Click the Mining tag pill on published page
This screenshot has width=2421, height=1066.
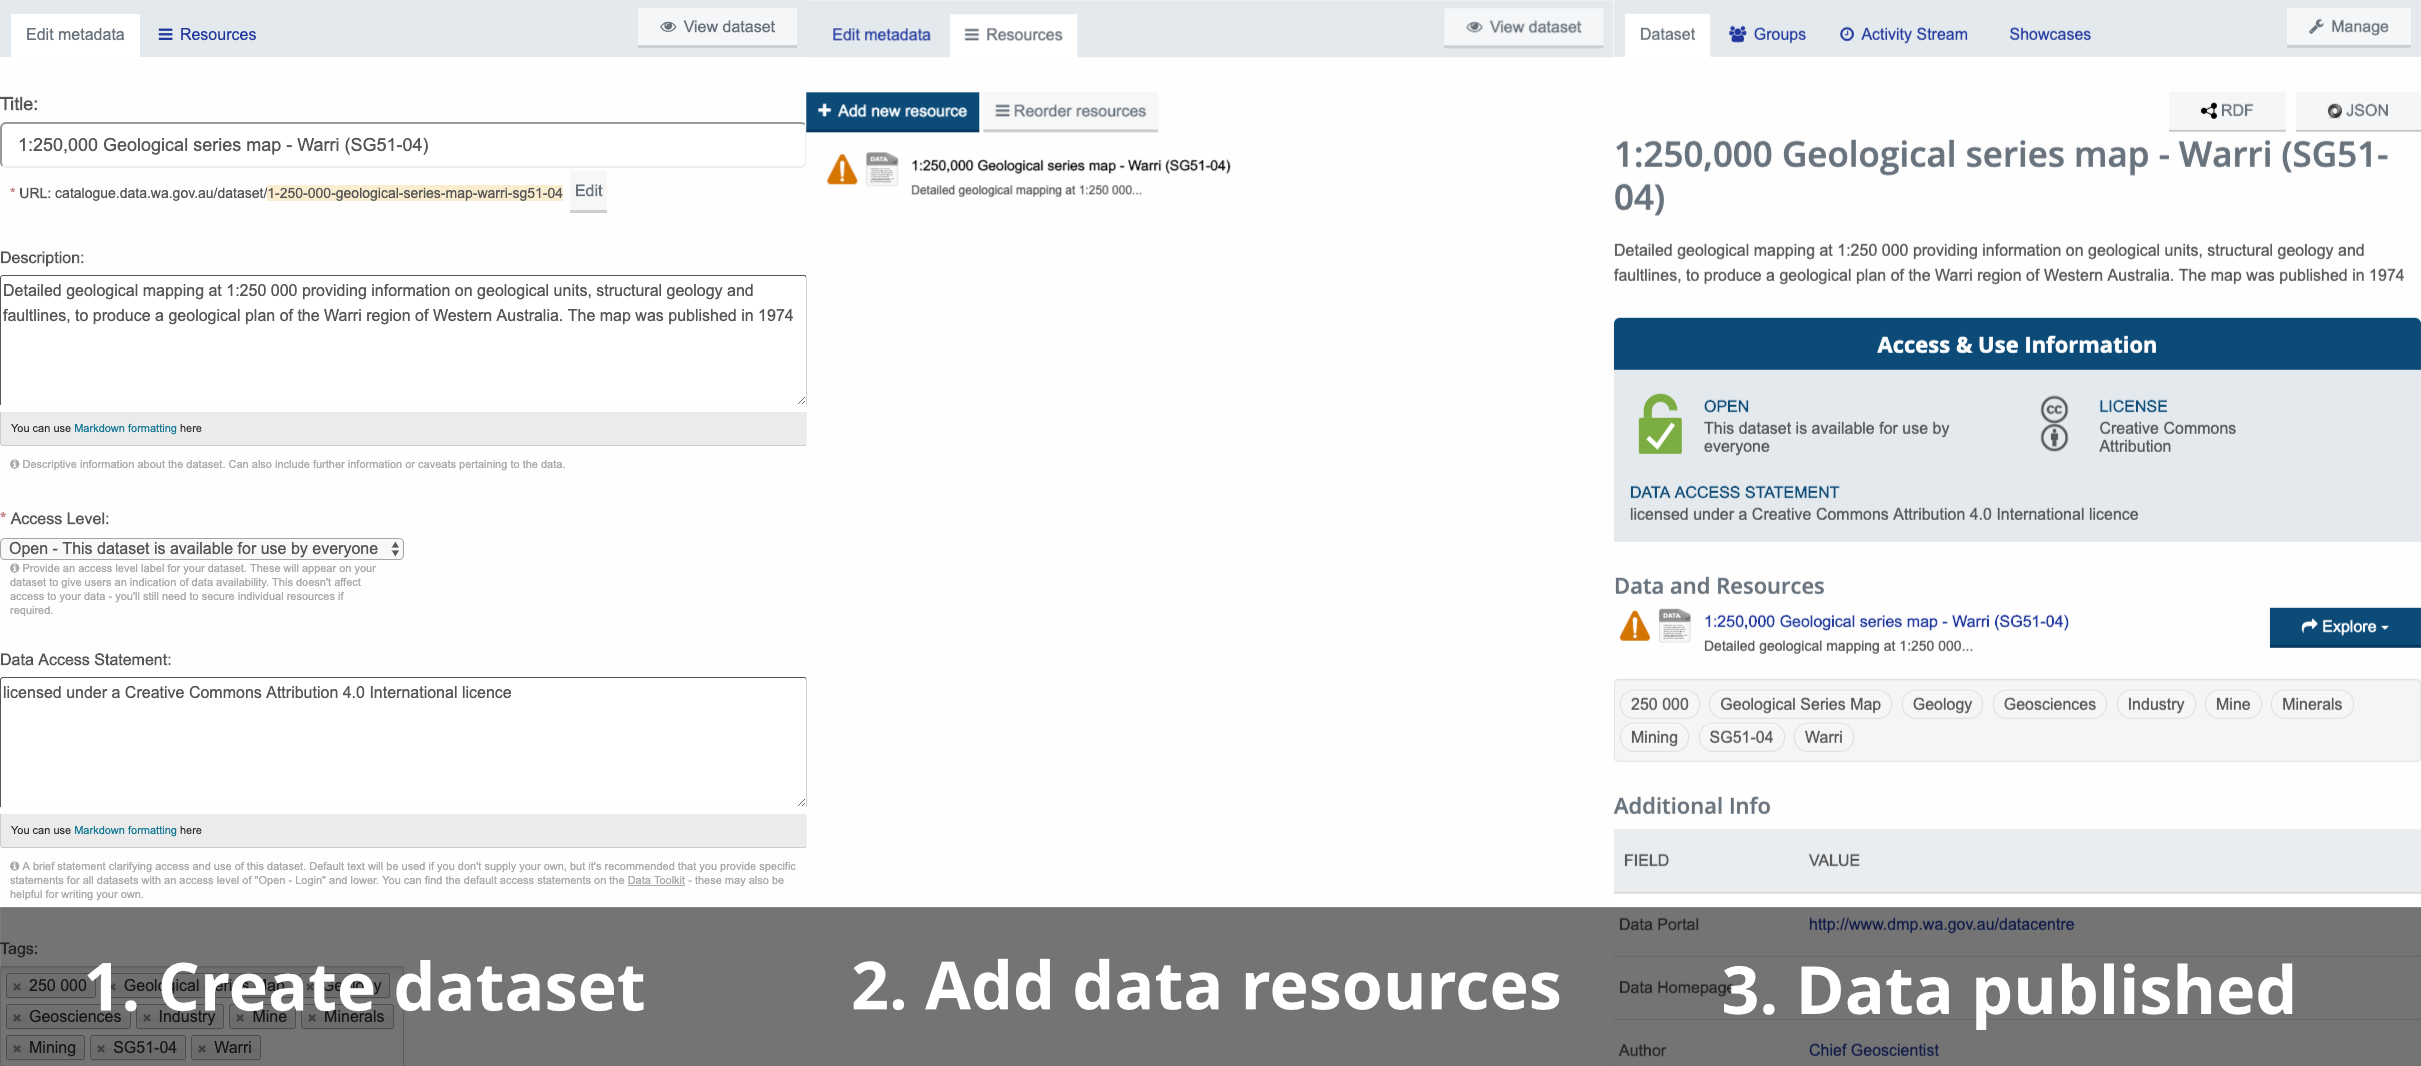pyautogui.click(x=1654, y=737)
